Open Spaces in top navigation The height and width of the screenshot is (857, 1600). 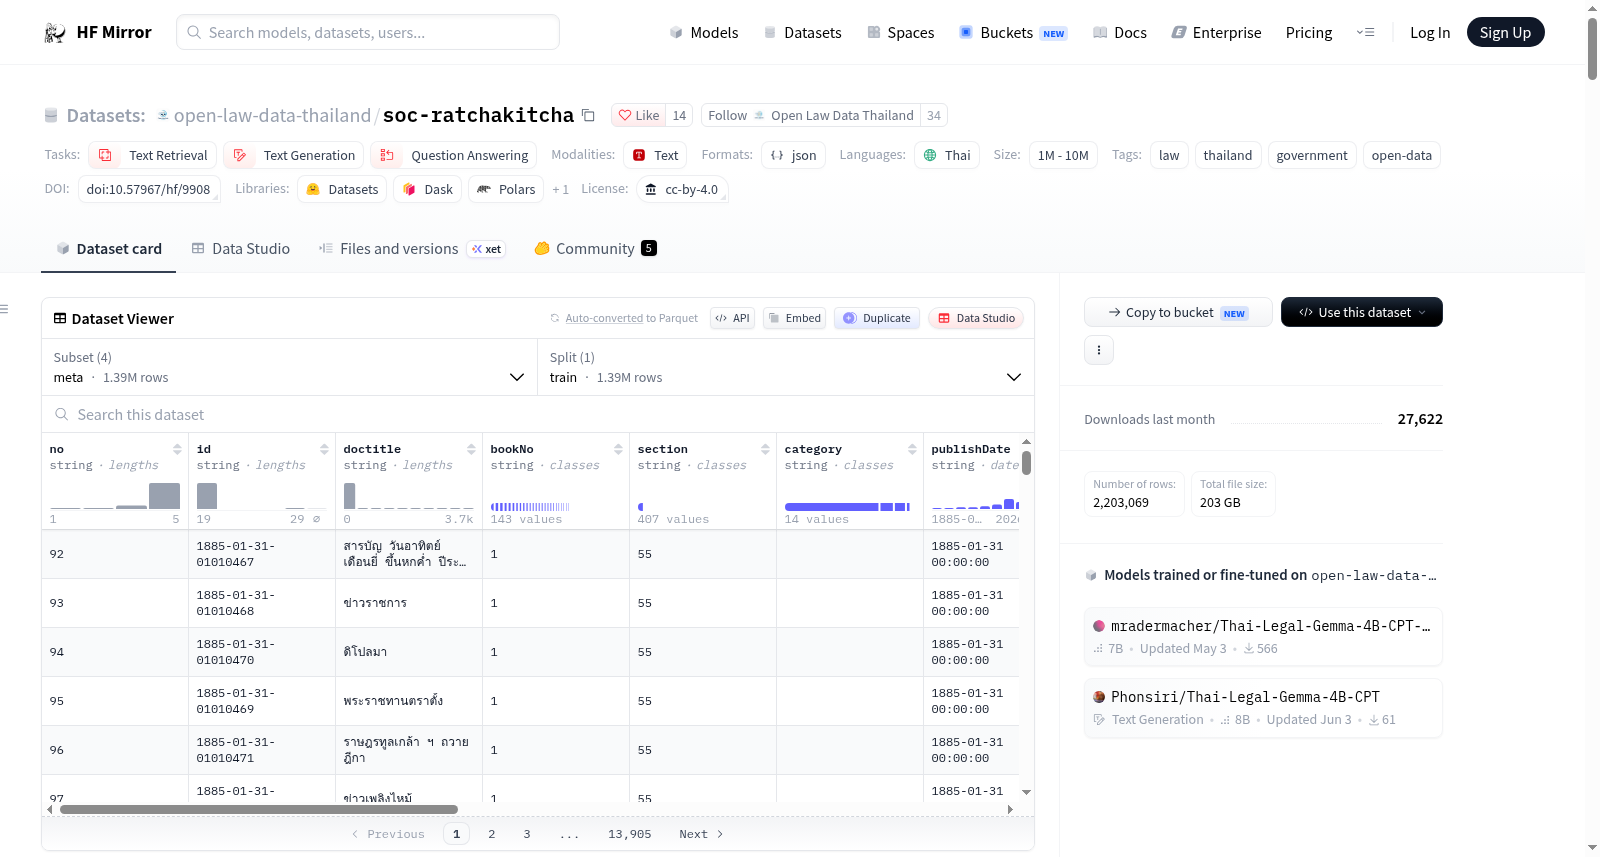coord(901,33)
